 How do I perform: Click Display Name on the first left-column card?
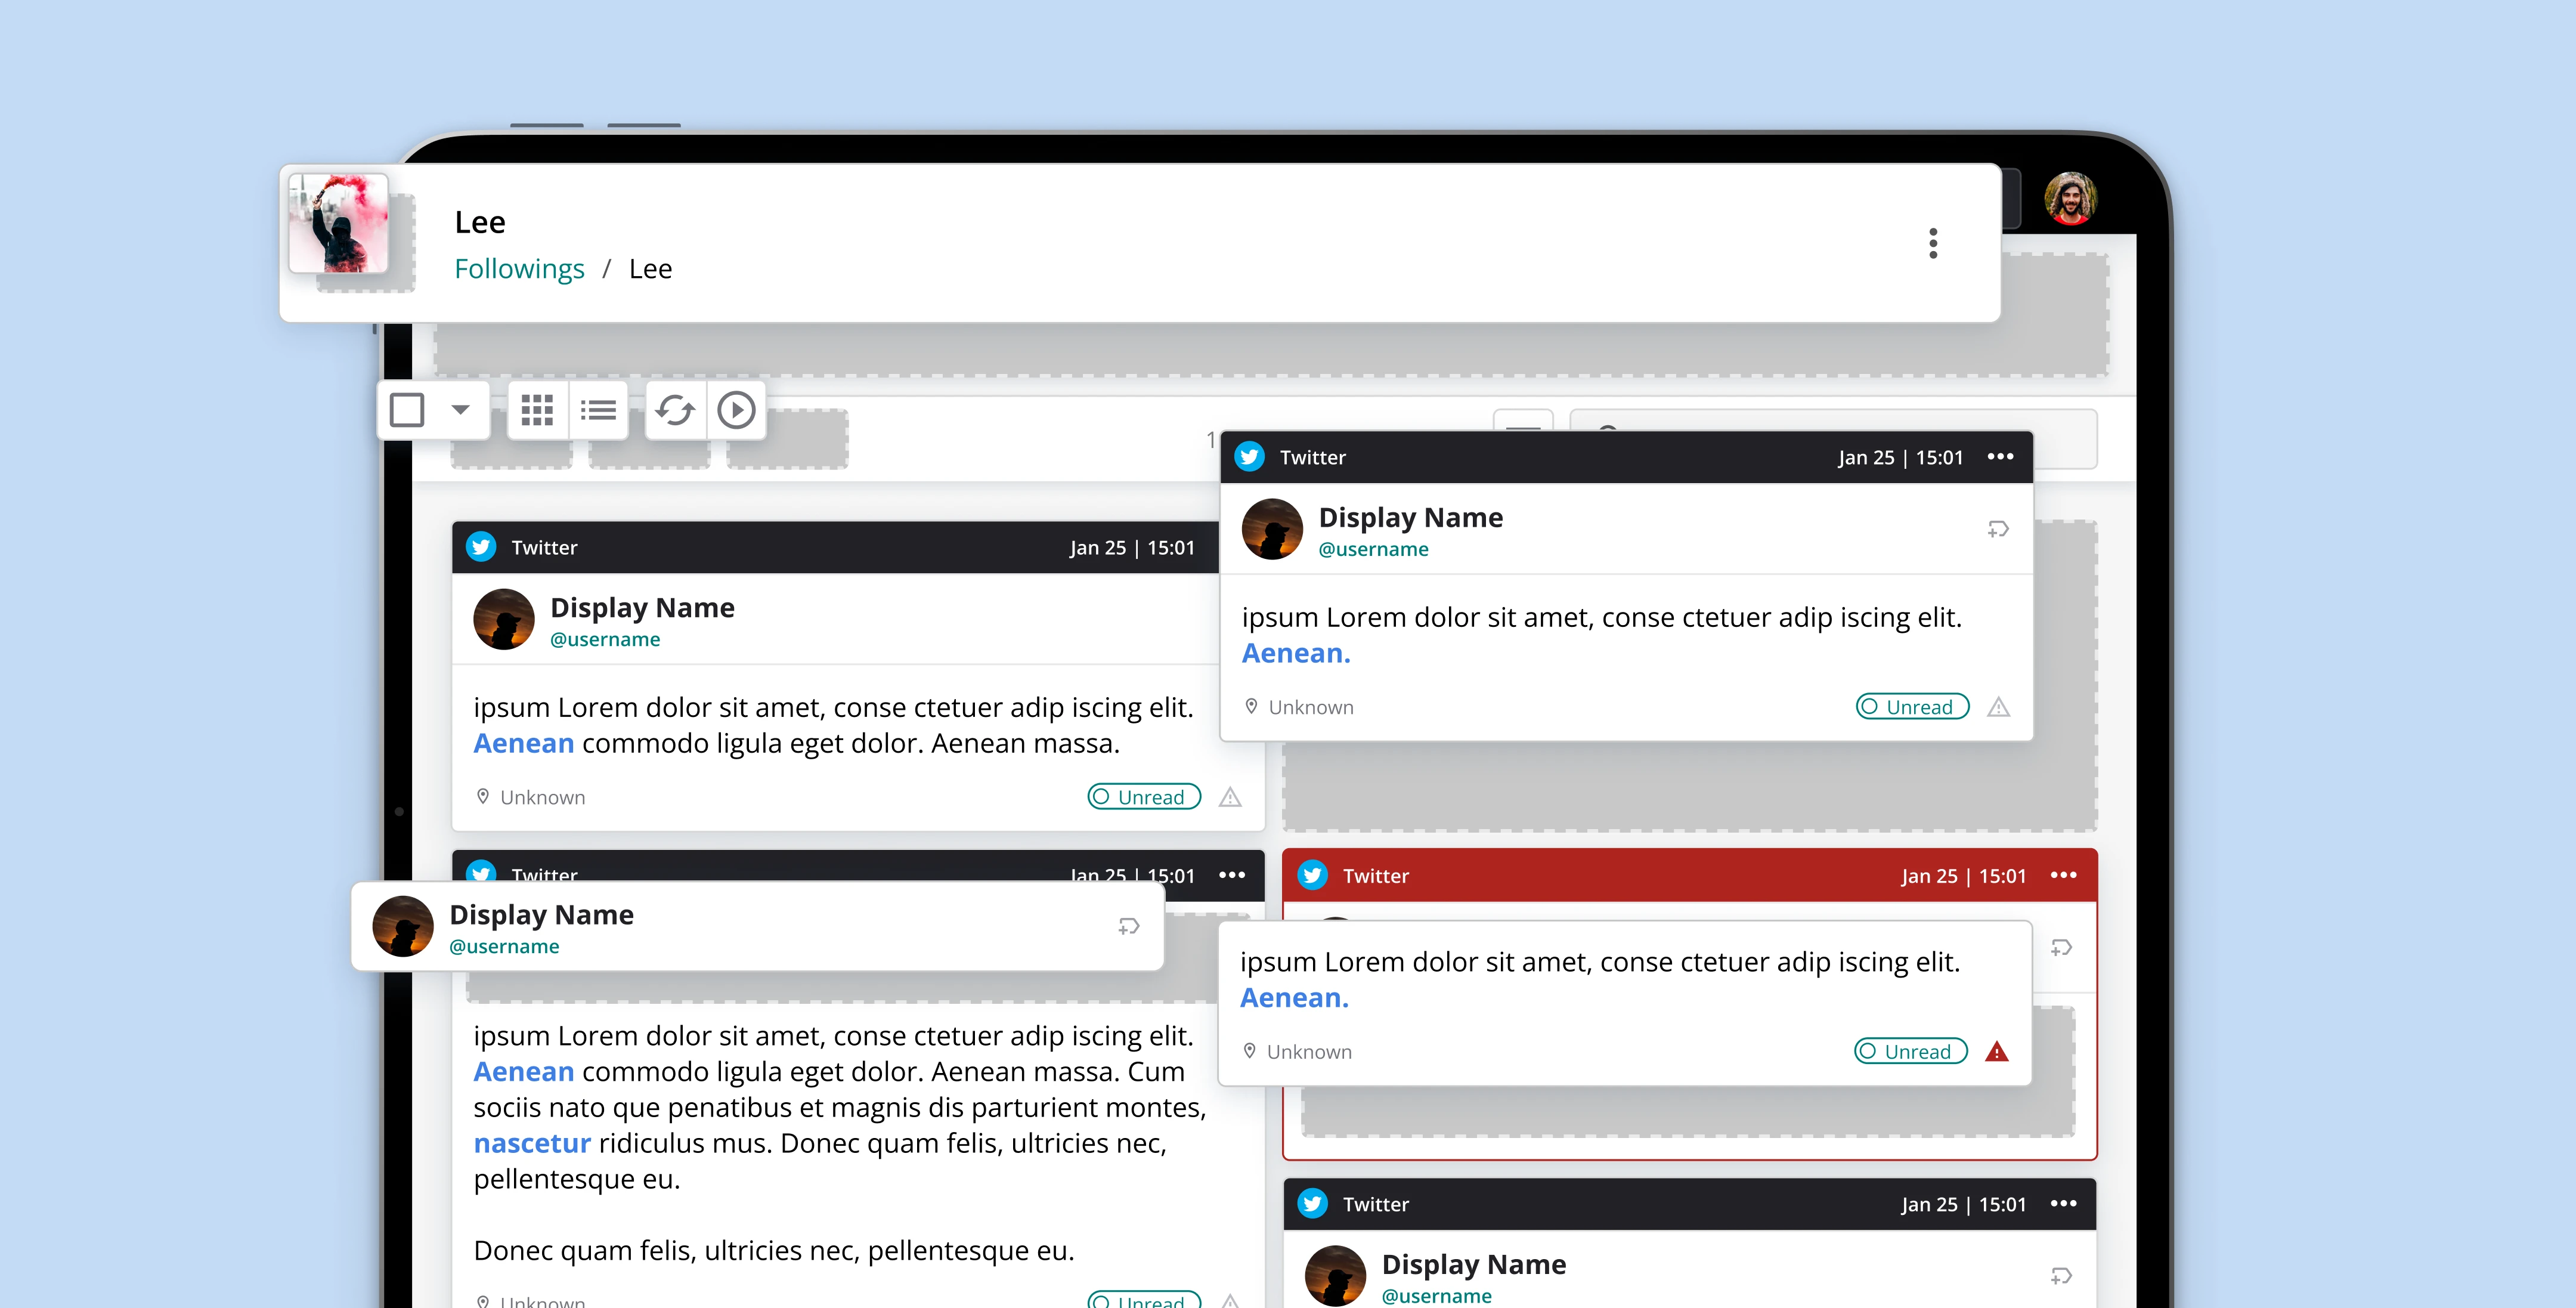[x=642, y=607]
